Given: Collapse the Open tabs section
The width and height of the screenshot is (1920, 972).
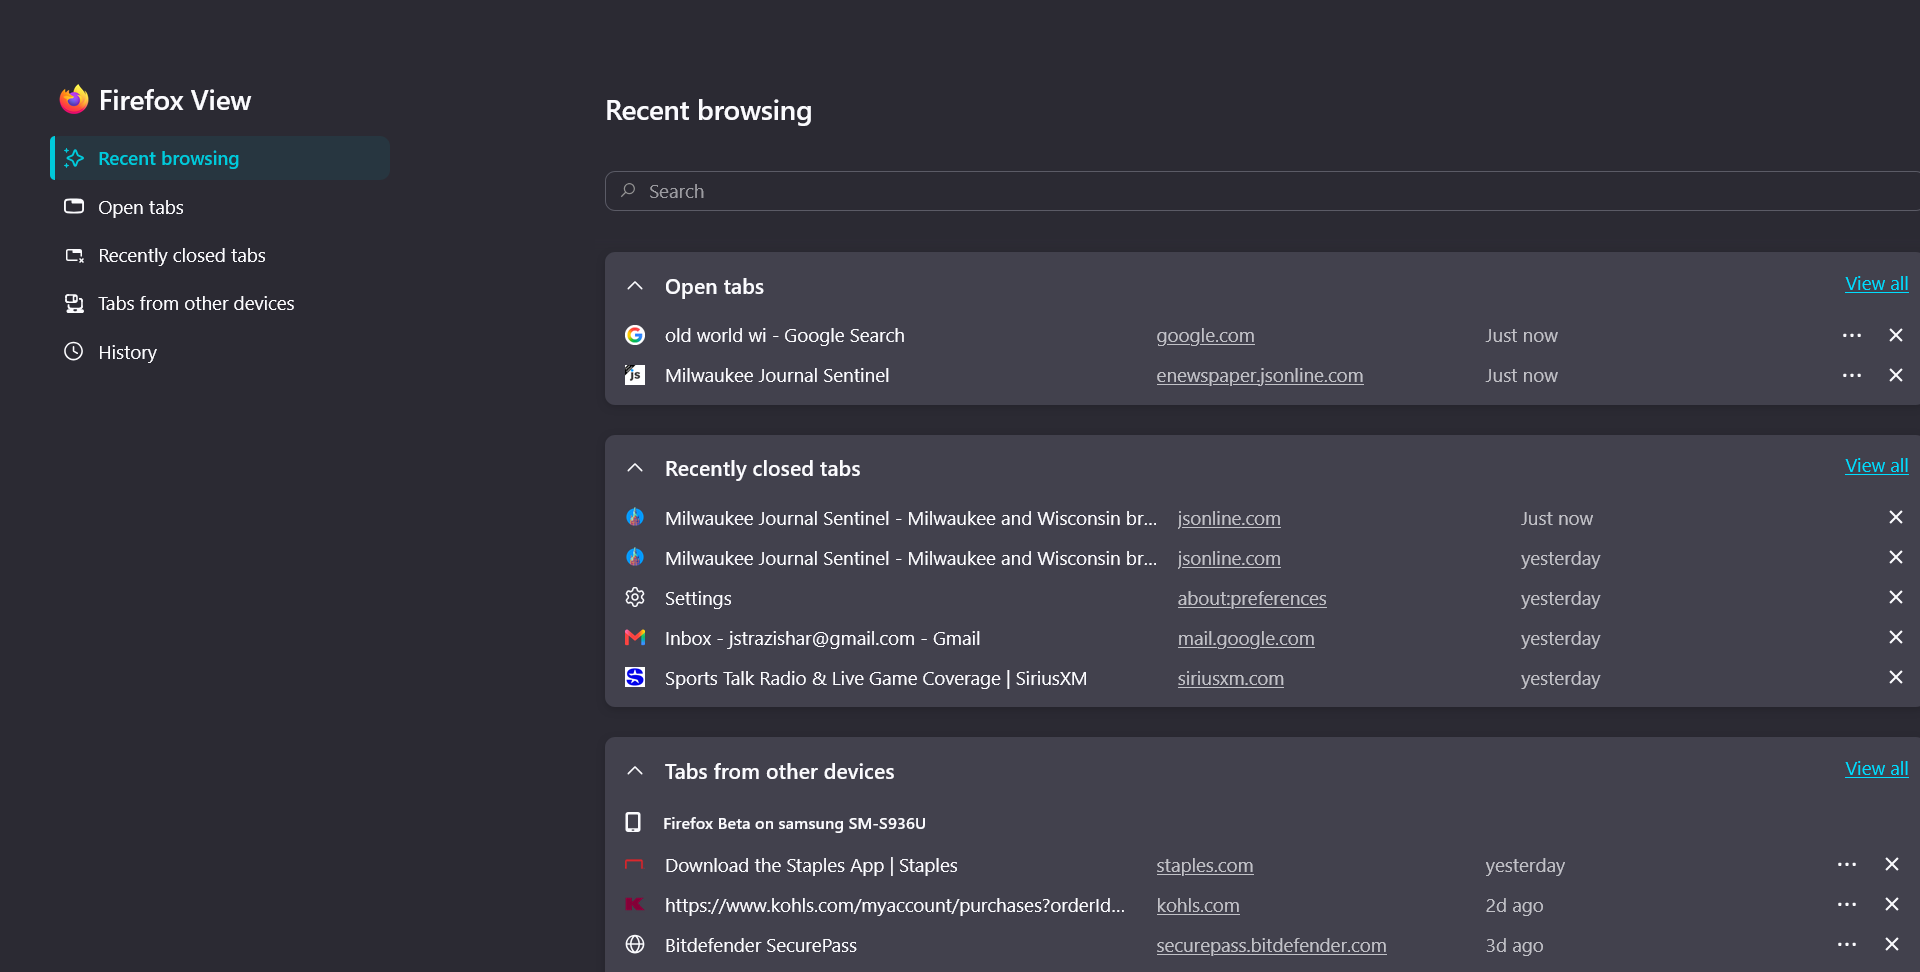Looking at the screenshot, I should (635, 286).
